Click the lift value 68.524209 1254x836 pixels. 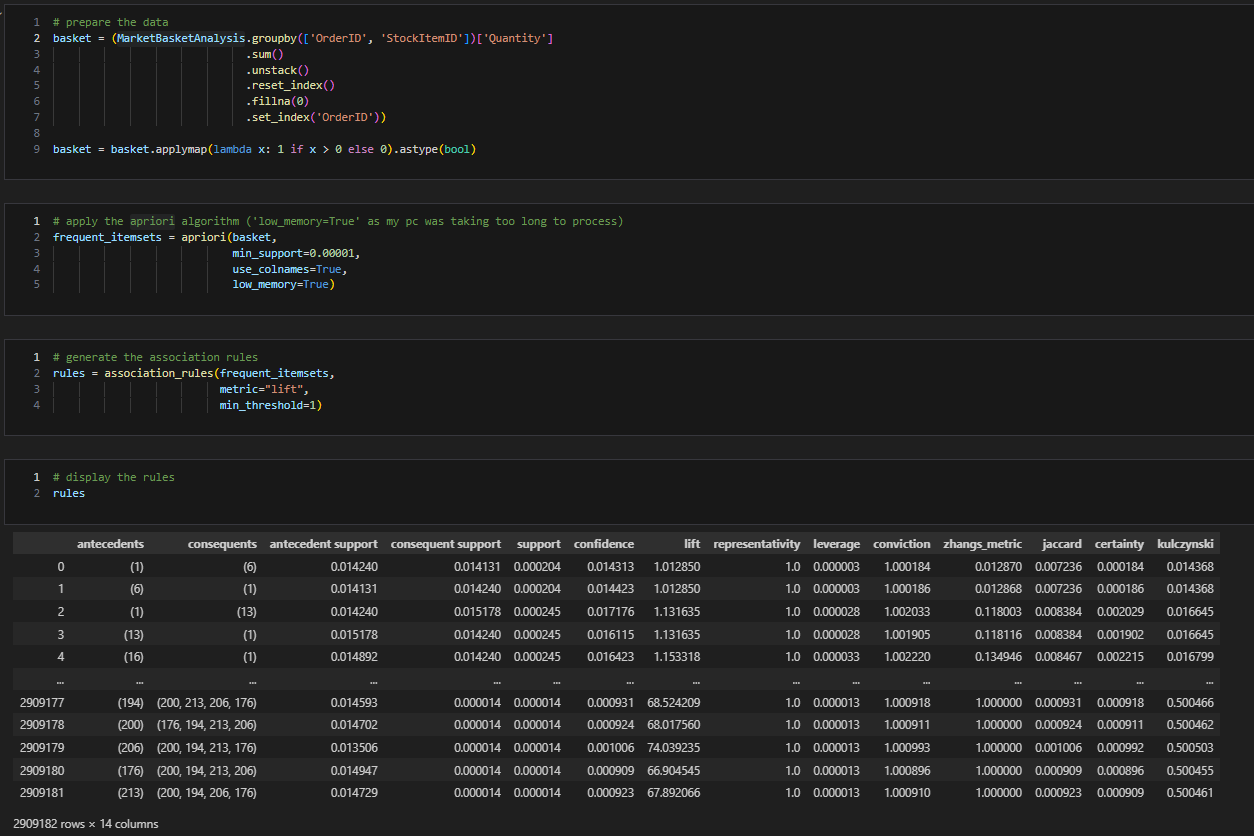[674, 703]
